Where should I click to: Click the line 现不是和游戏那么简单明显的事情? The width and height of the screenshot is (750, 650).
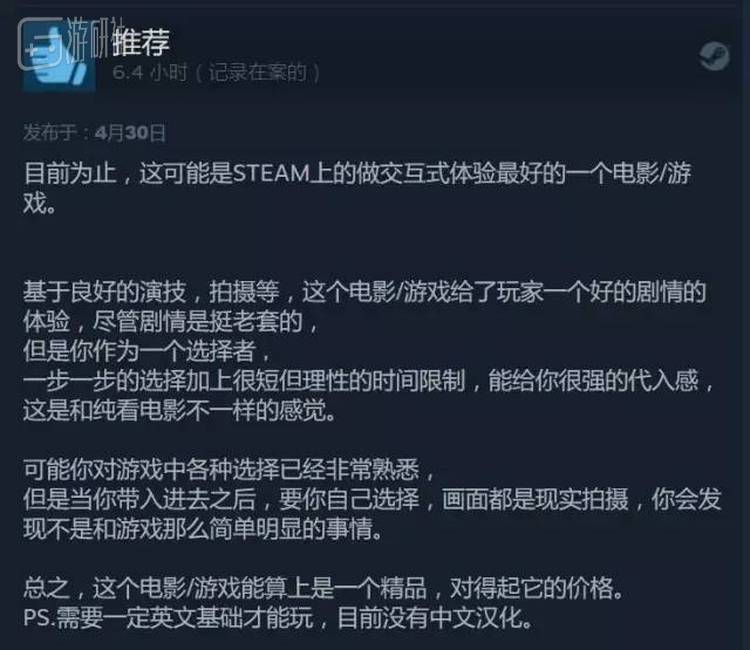203,529
